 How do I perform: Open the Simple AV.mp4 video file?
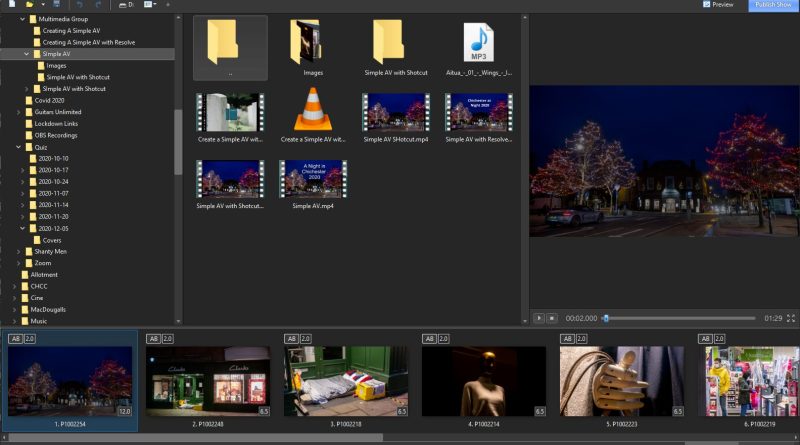pos(312,179)
